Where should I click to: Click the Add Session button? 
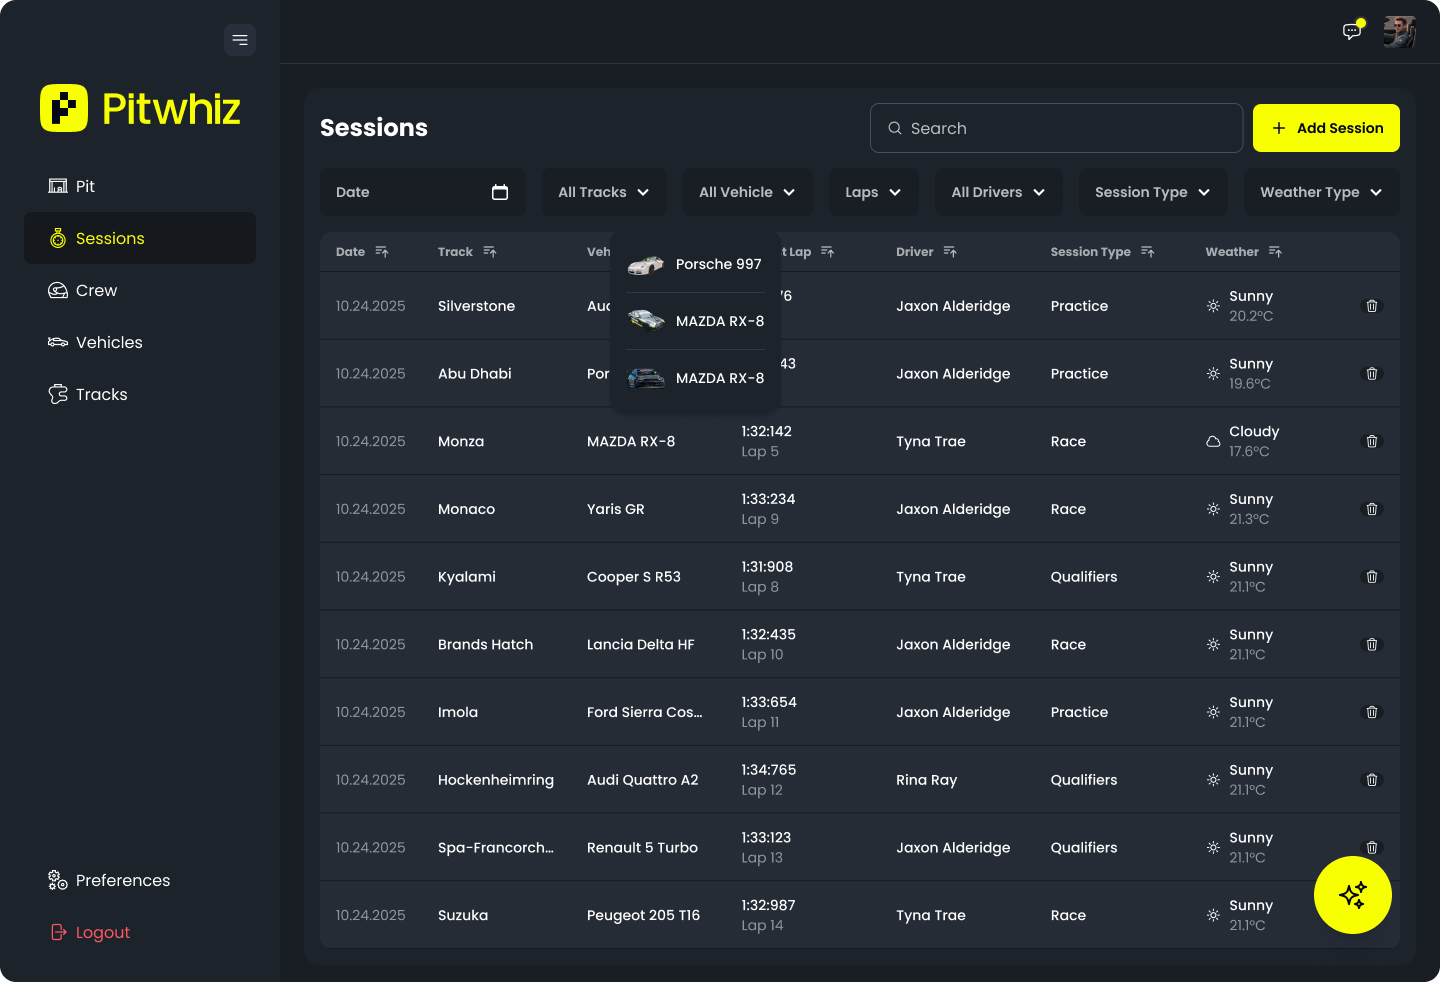(1326, 128)
